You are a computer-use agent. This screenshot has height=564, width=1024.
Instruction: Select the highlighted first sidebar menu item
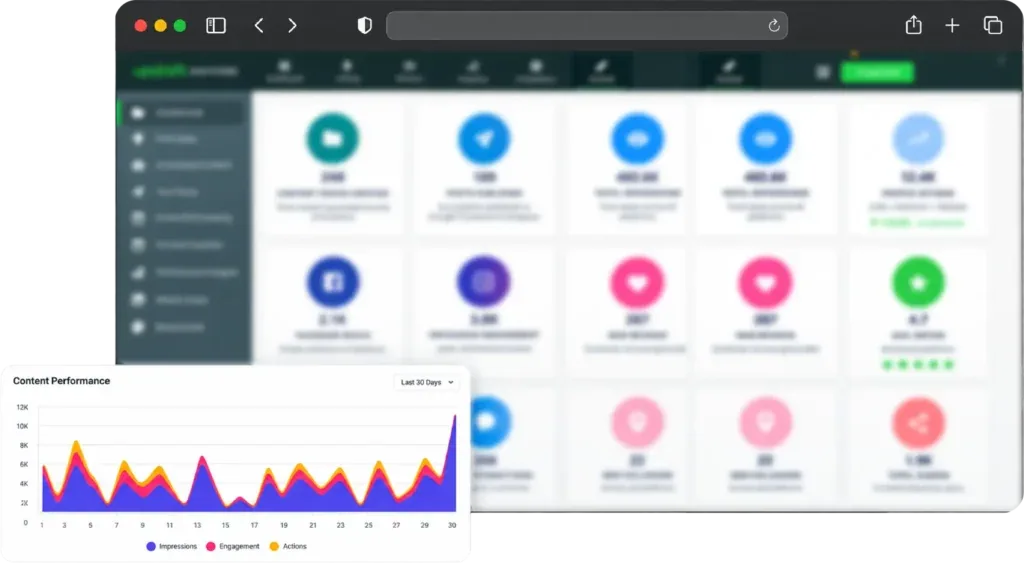(184, 112)
